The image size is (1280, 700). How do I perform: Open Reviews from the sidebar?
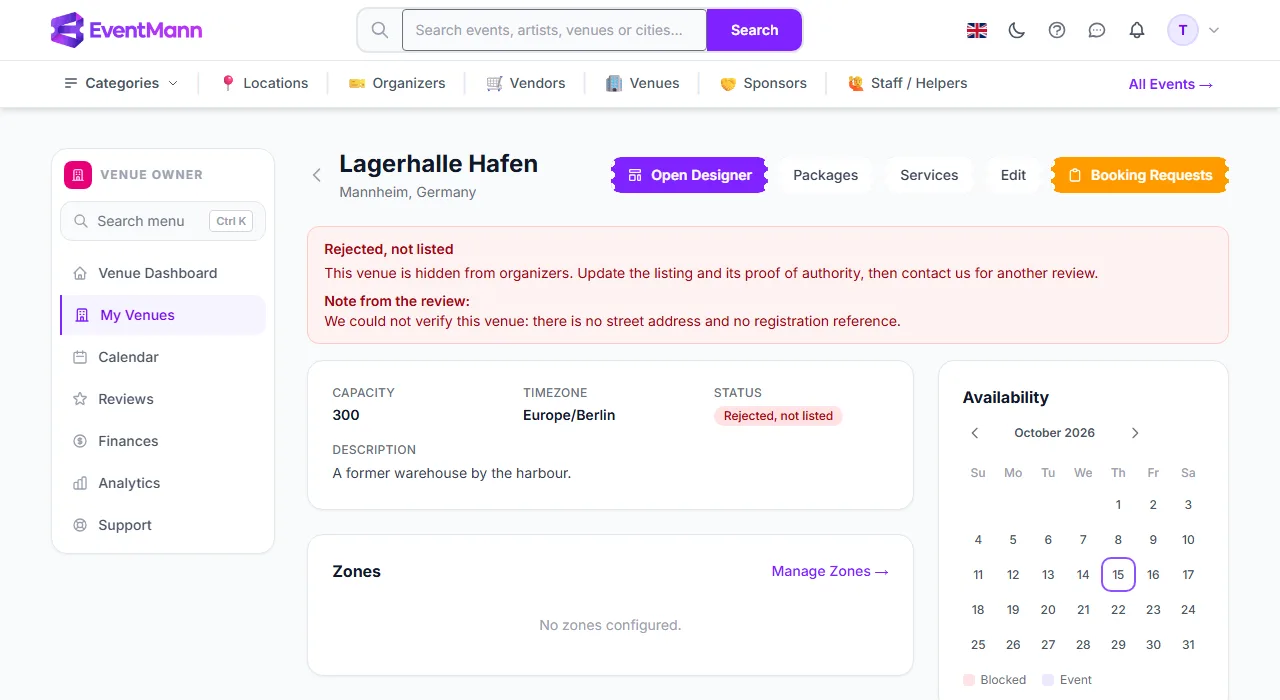click(163, 399)
